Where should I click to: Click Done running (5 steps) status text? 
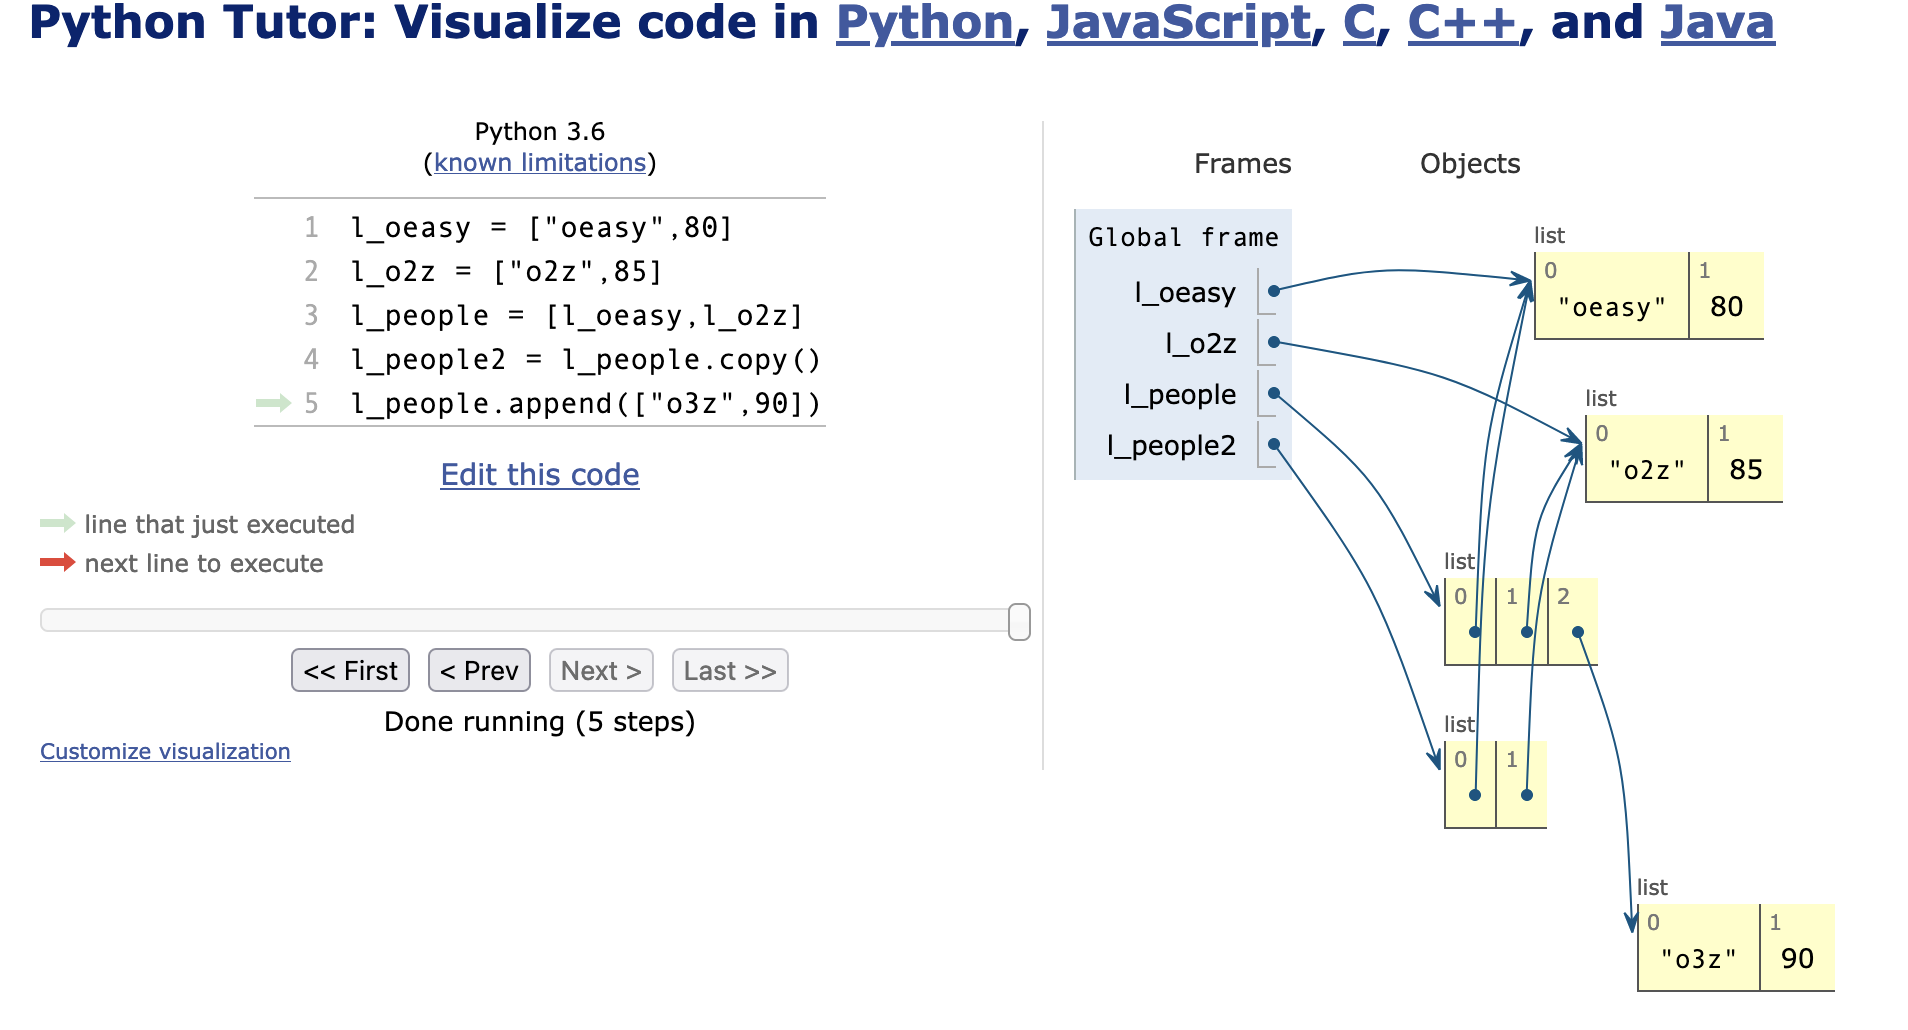[x=540, y=722]
